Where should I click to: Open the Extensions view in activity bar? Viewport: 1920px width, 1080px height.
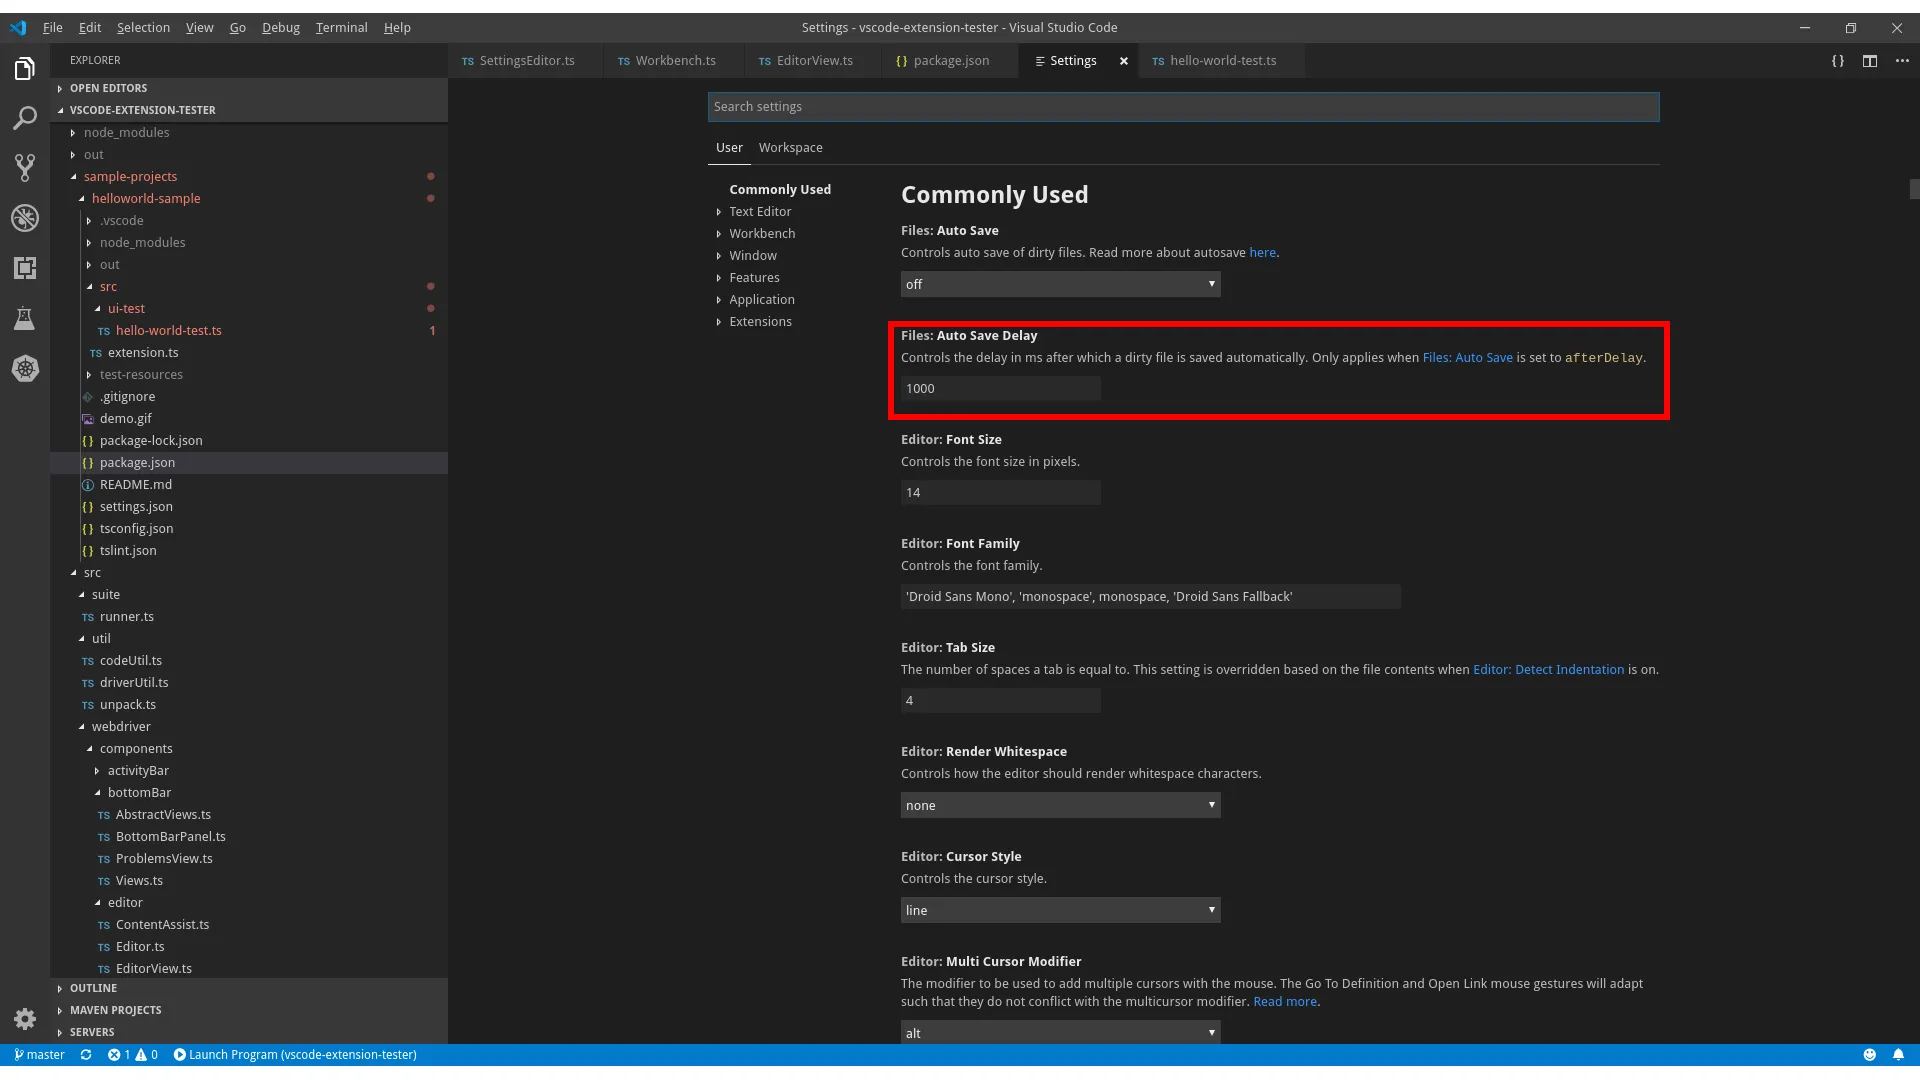pos(25,268)
